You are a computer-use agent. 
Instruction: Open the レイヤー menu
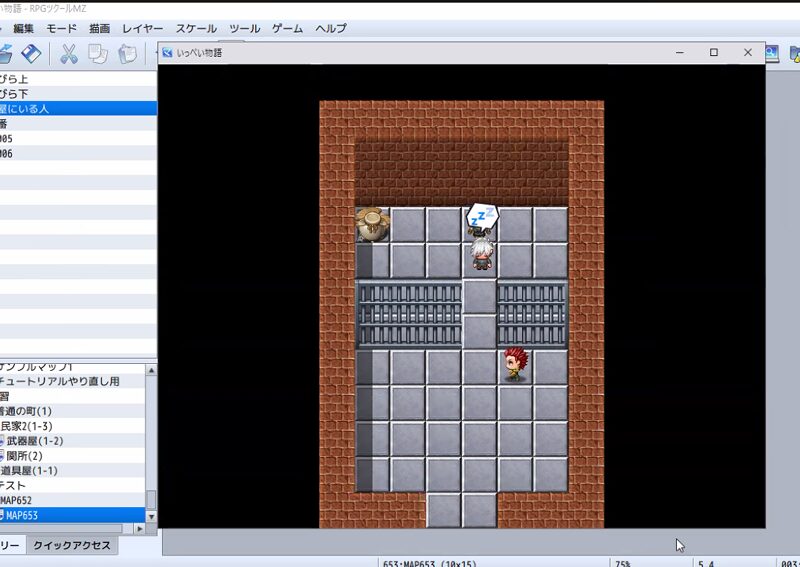point(143,29)
